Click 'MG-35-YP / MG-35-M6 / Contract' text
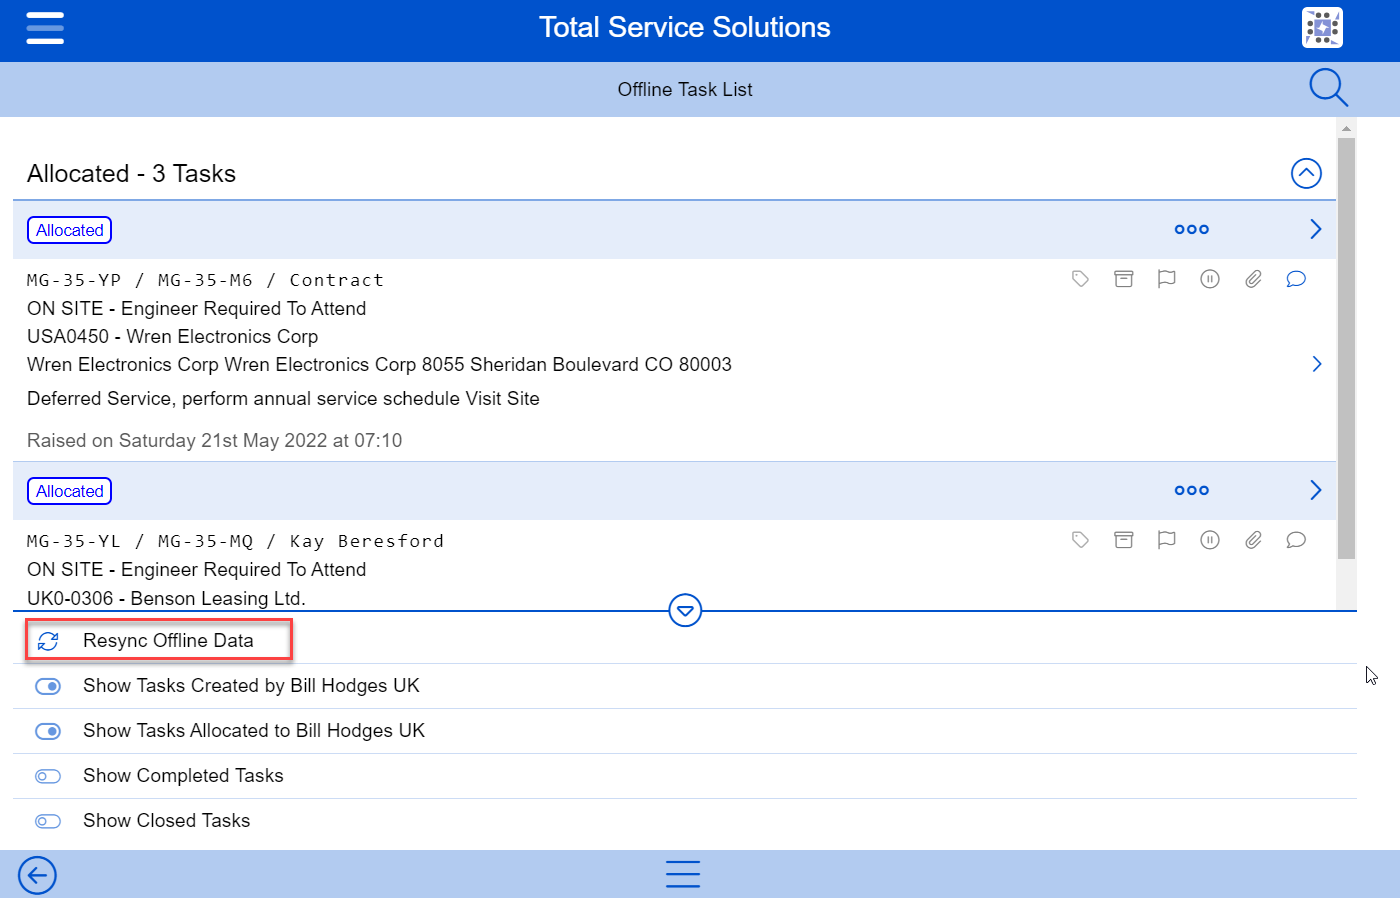The width and height of the screenshot is (1400, 898). (205, 280)
